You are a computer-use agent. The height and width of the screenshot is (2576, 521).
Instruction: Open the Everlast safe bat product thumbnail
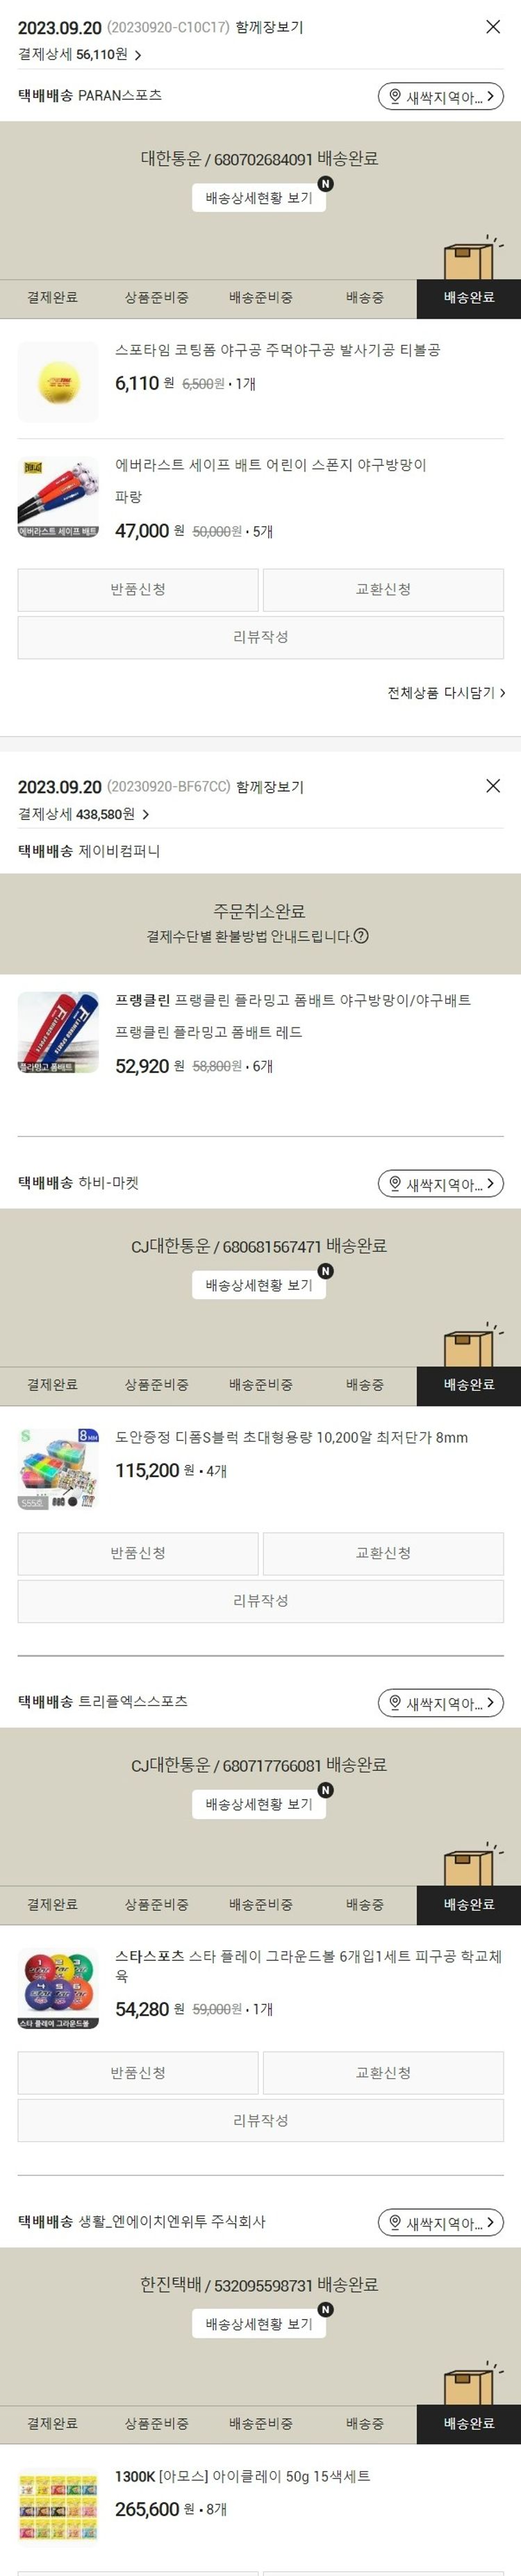(x=58, y=497)
